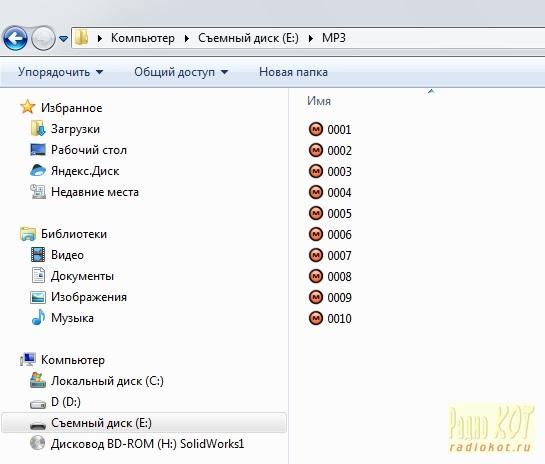
Task: Select Дисковод BD-ROM (H:) SolidWorks1
Action: coord(147,444)
